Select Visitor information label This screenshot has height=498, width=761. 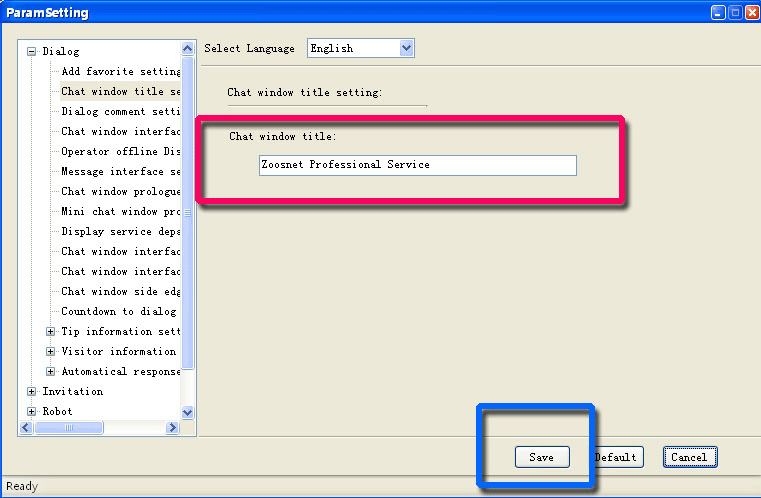coord(119,351)
